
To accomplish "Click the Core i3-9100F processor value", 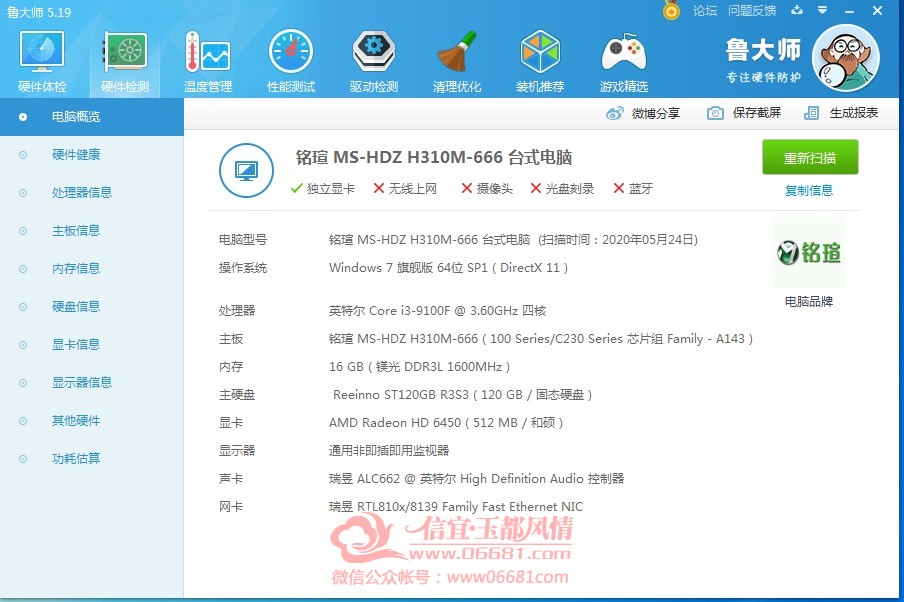I will [x=437, y=311].
